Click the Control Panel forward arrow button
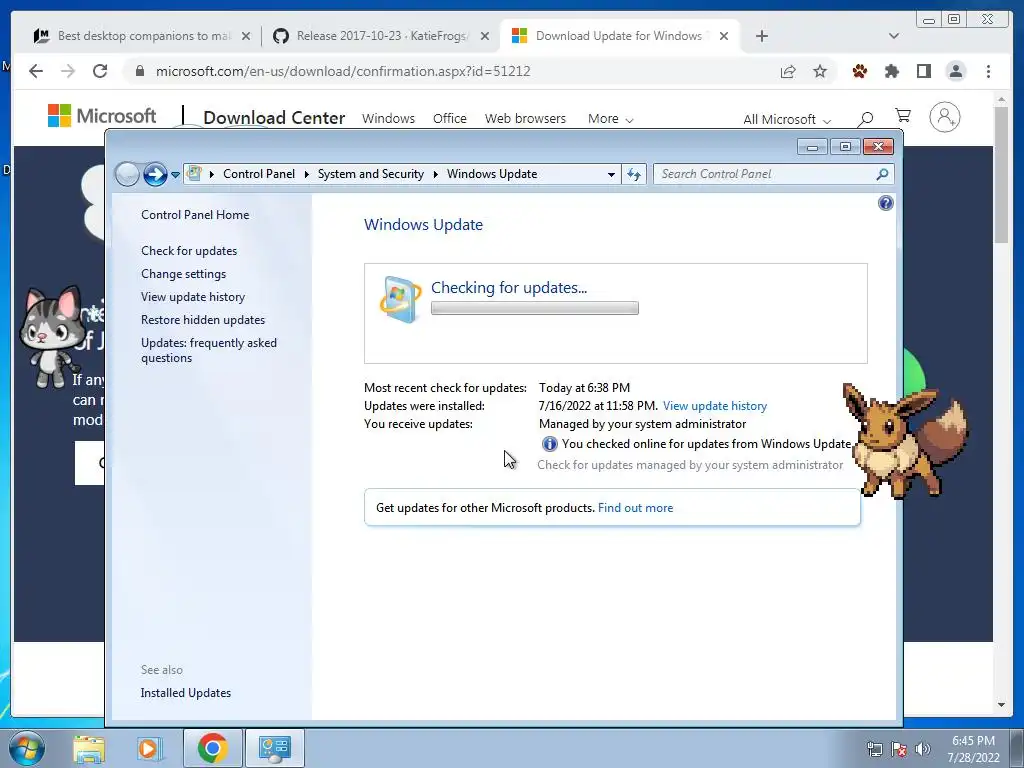The image size is (1024, 768). coord(155,174)
